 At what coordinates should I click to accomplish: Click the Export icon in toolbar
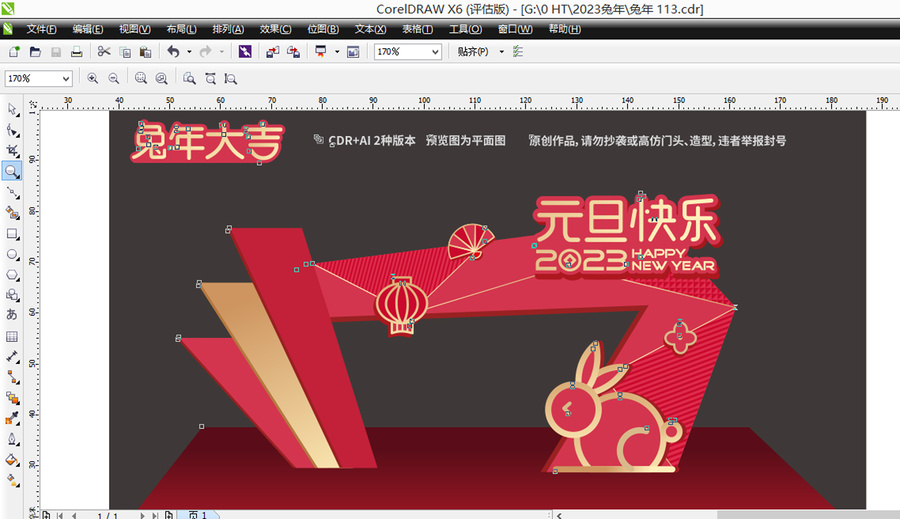[293, 52]
